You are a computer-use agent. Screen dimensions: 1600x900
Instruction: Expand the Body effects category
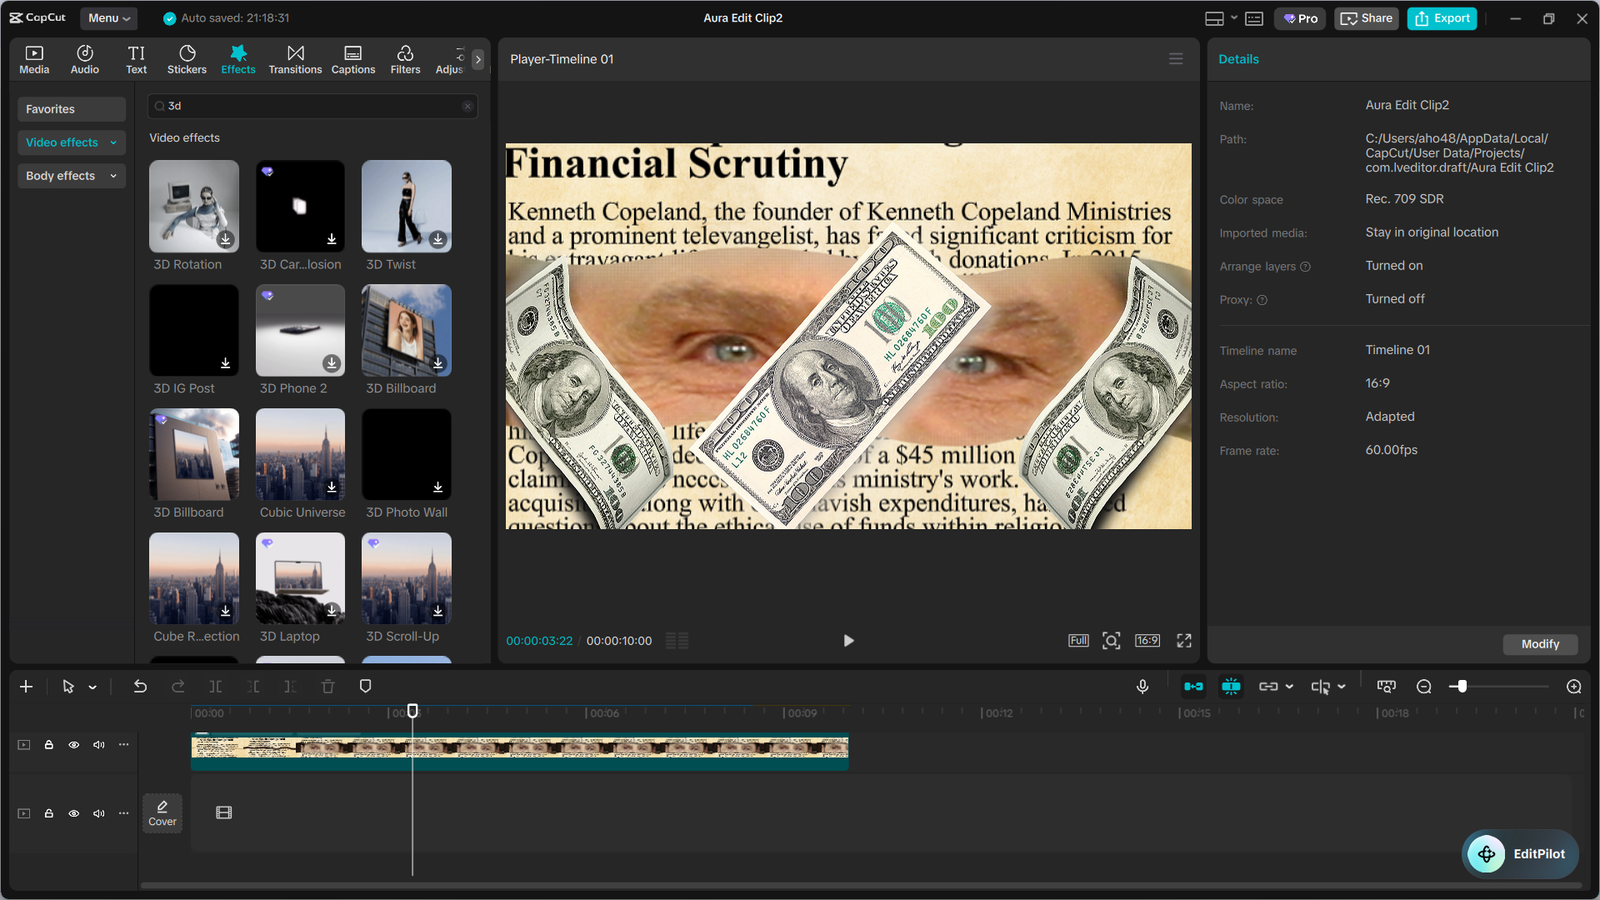[71, 176]
